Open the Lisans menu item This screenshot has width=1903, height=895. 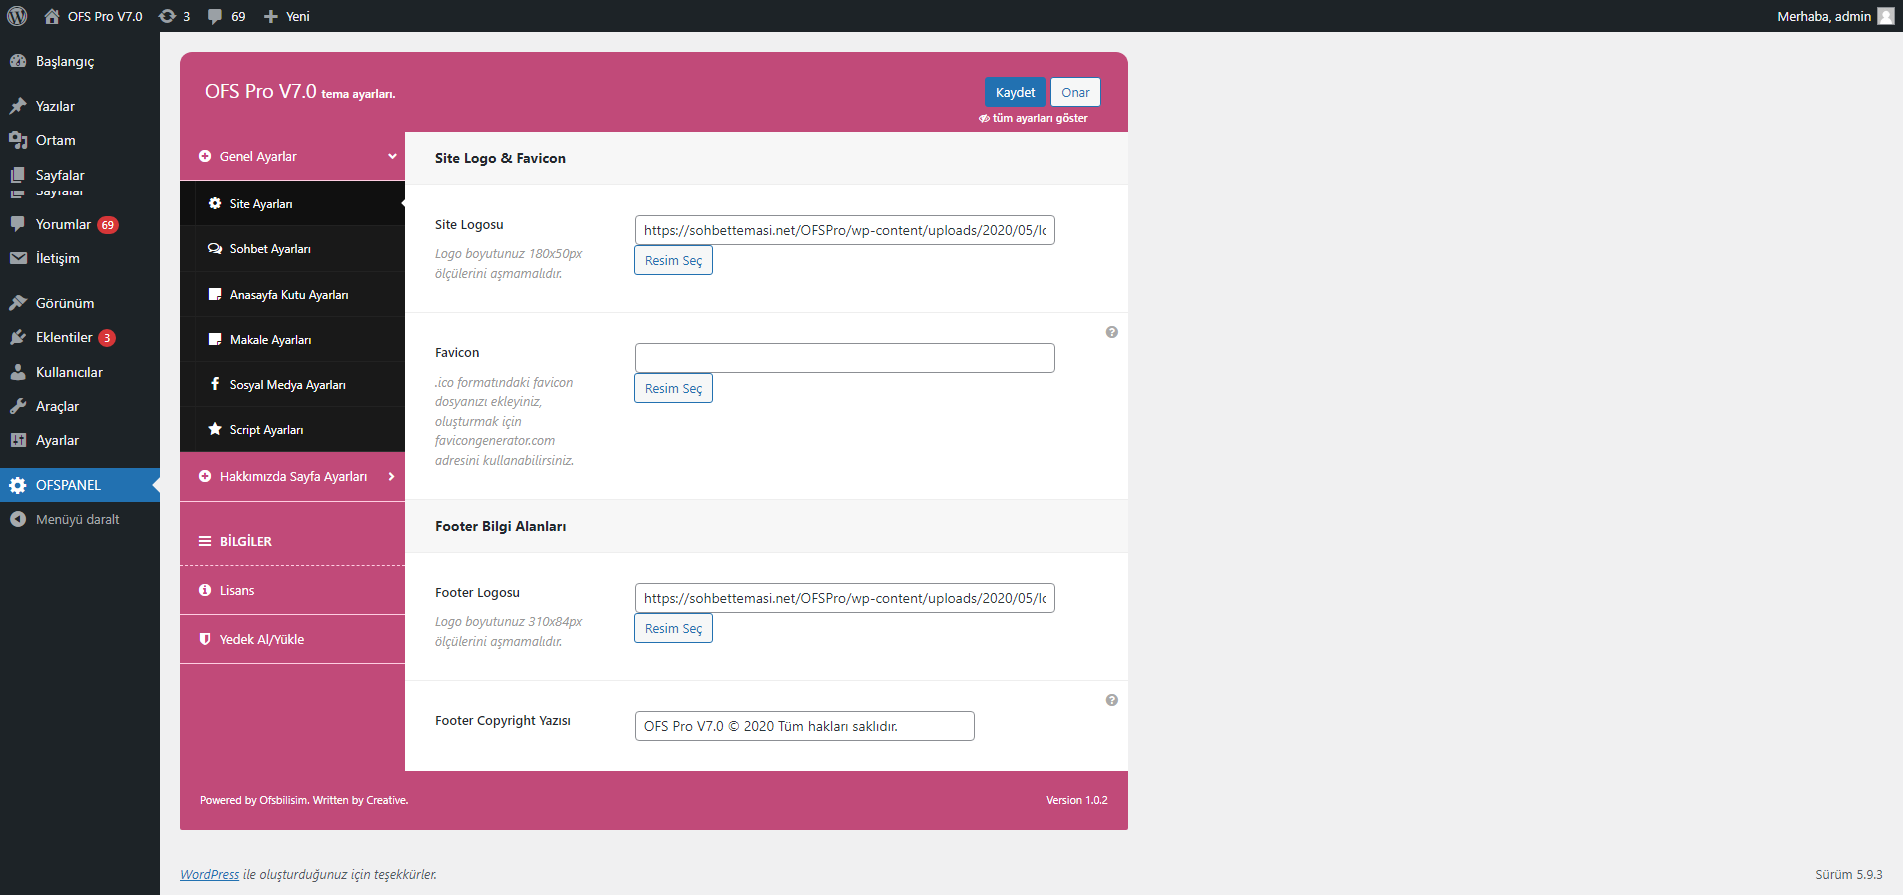coord(292,590)
